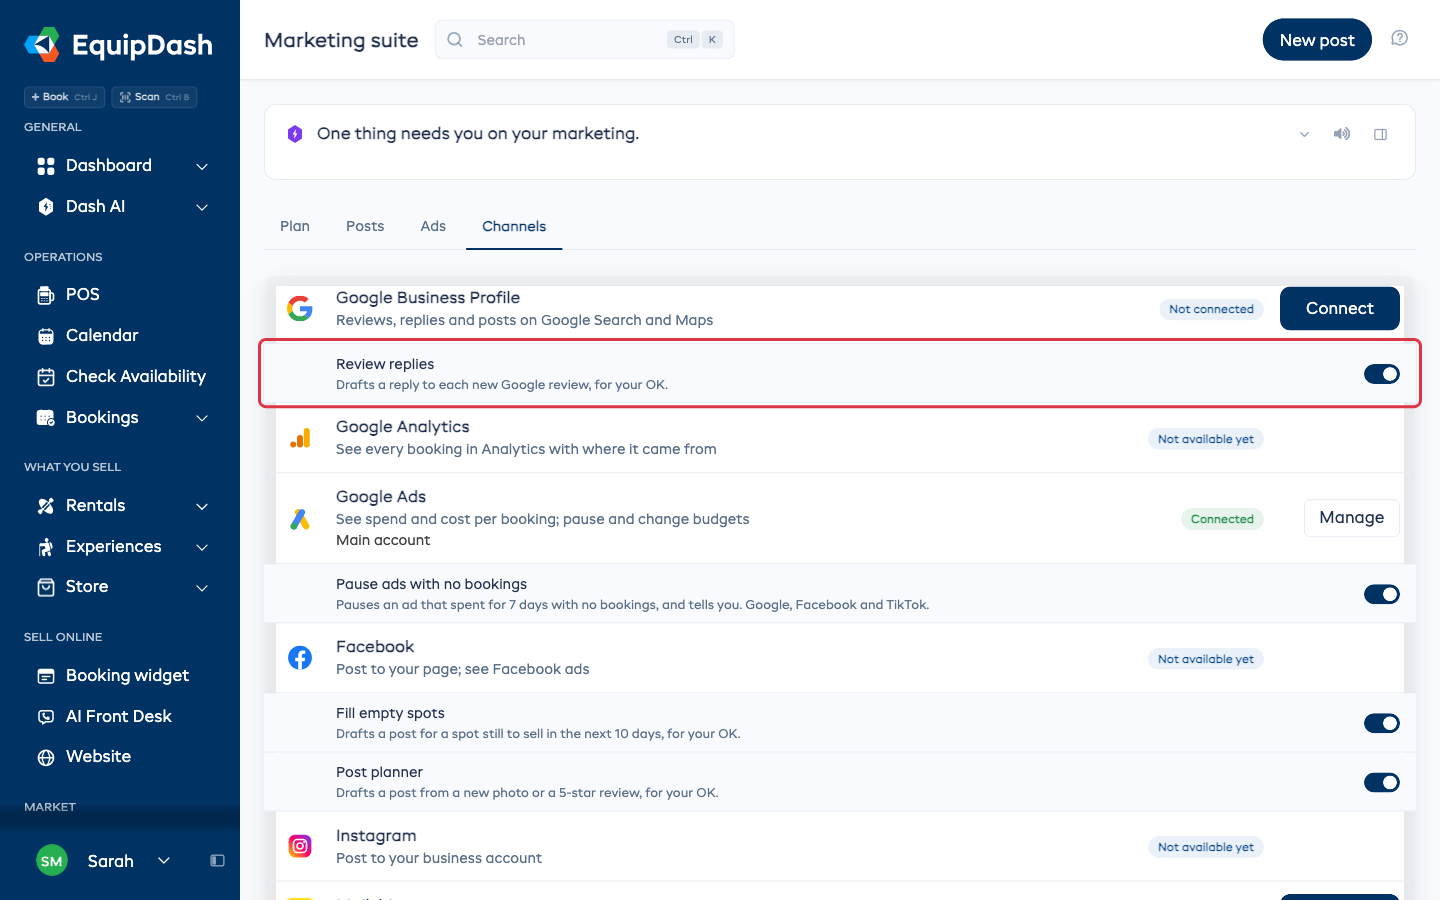Viewport: 1440px width, 900px height.
Task: Expand the Experiences menu
Action: (x=202, y=547)
